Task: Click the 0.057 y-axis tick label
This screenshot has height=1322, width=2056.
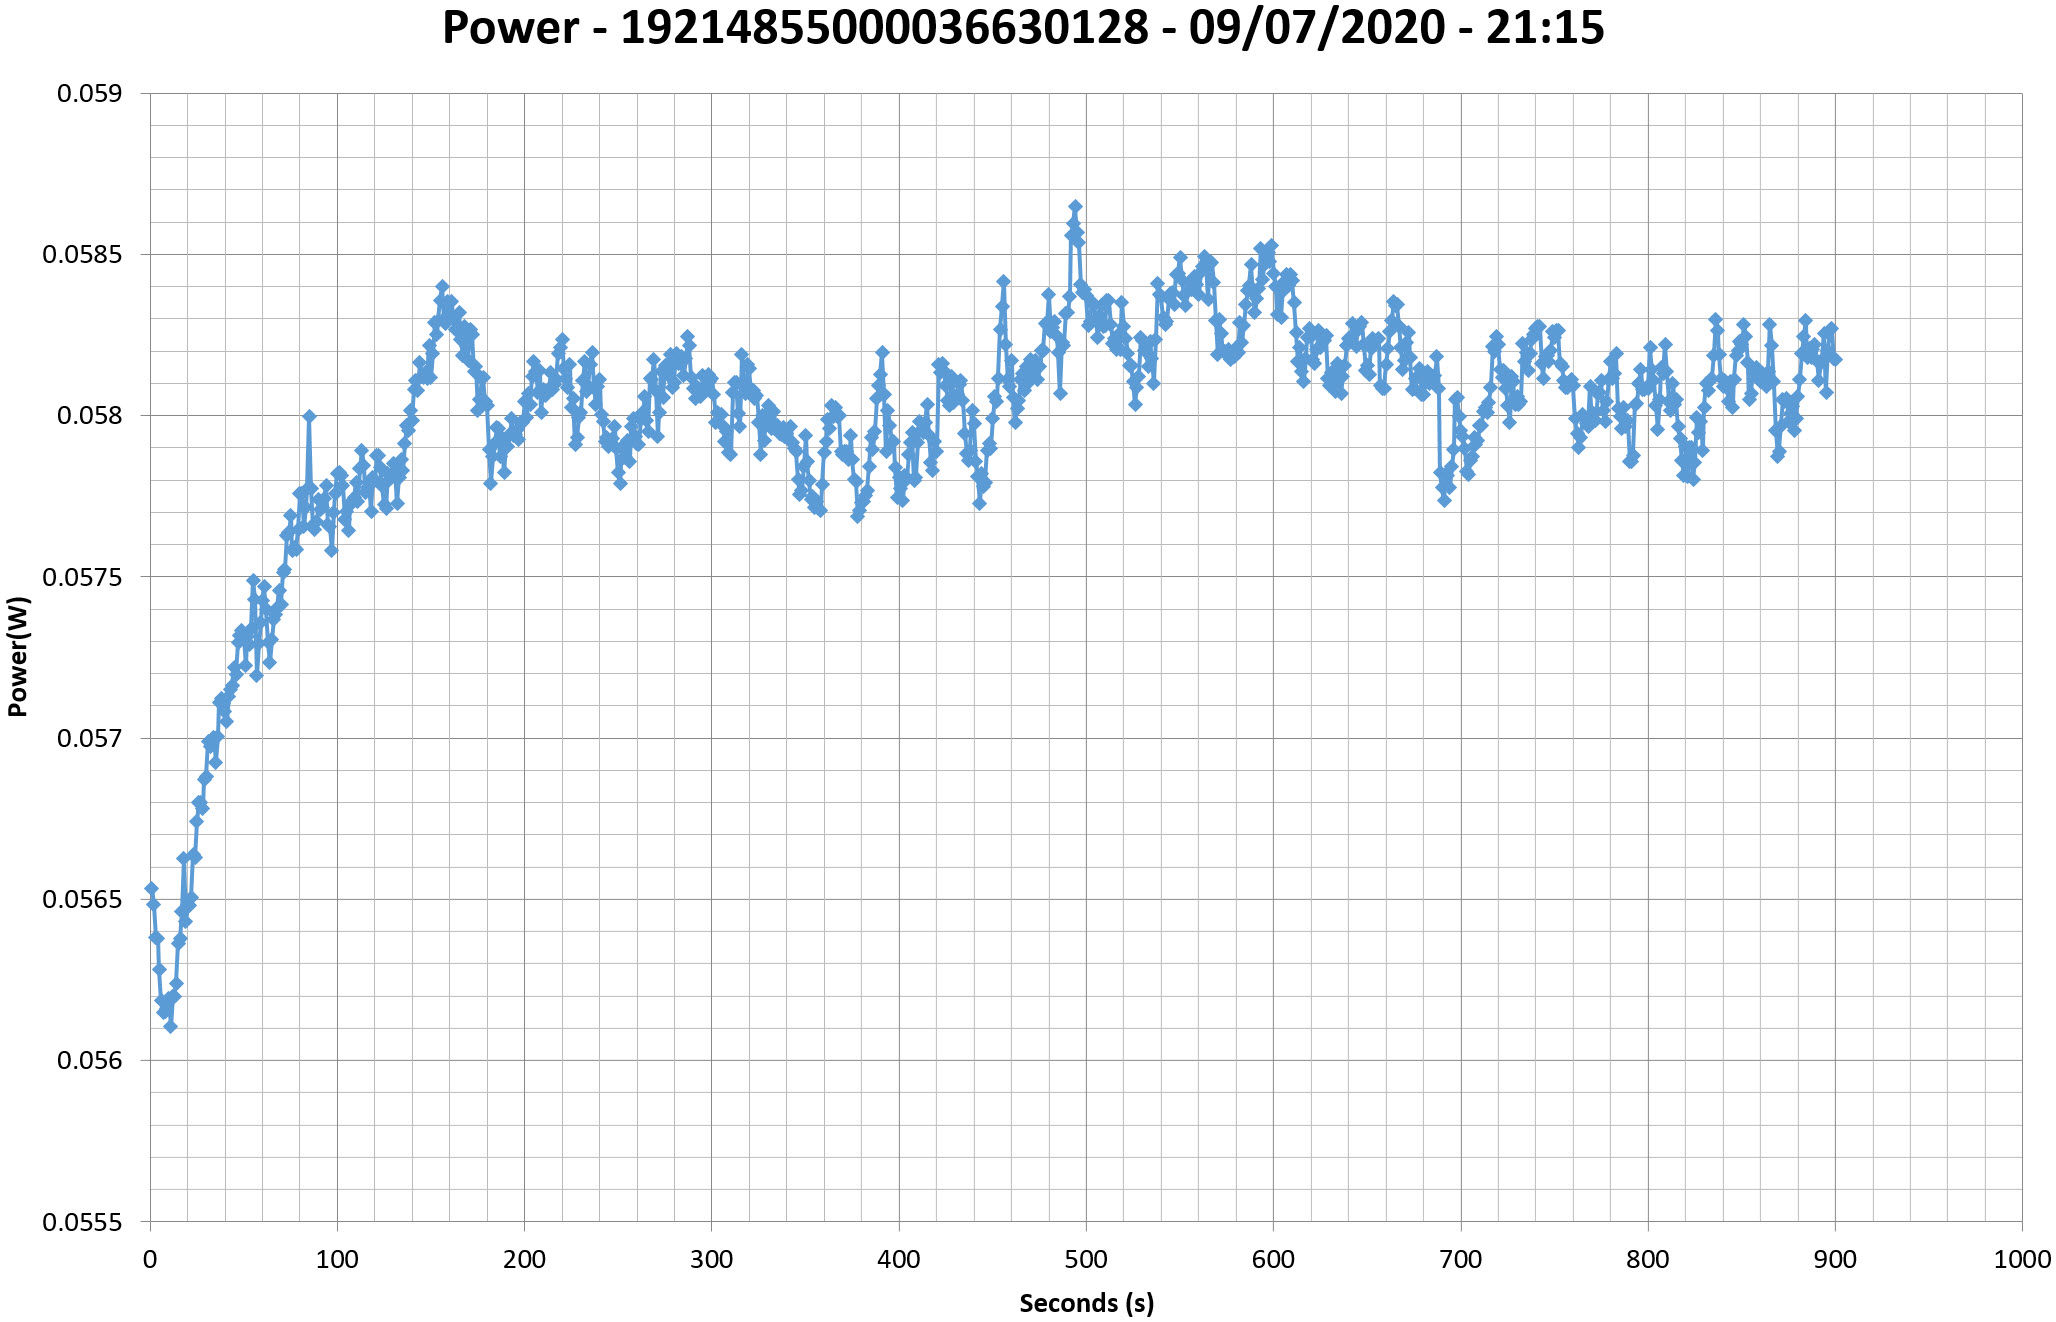Action: click(89, 739)
